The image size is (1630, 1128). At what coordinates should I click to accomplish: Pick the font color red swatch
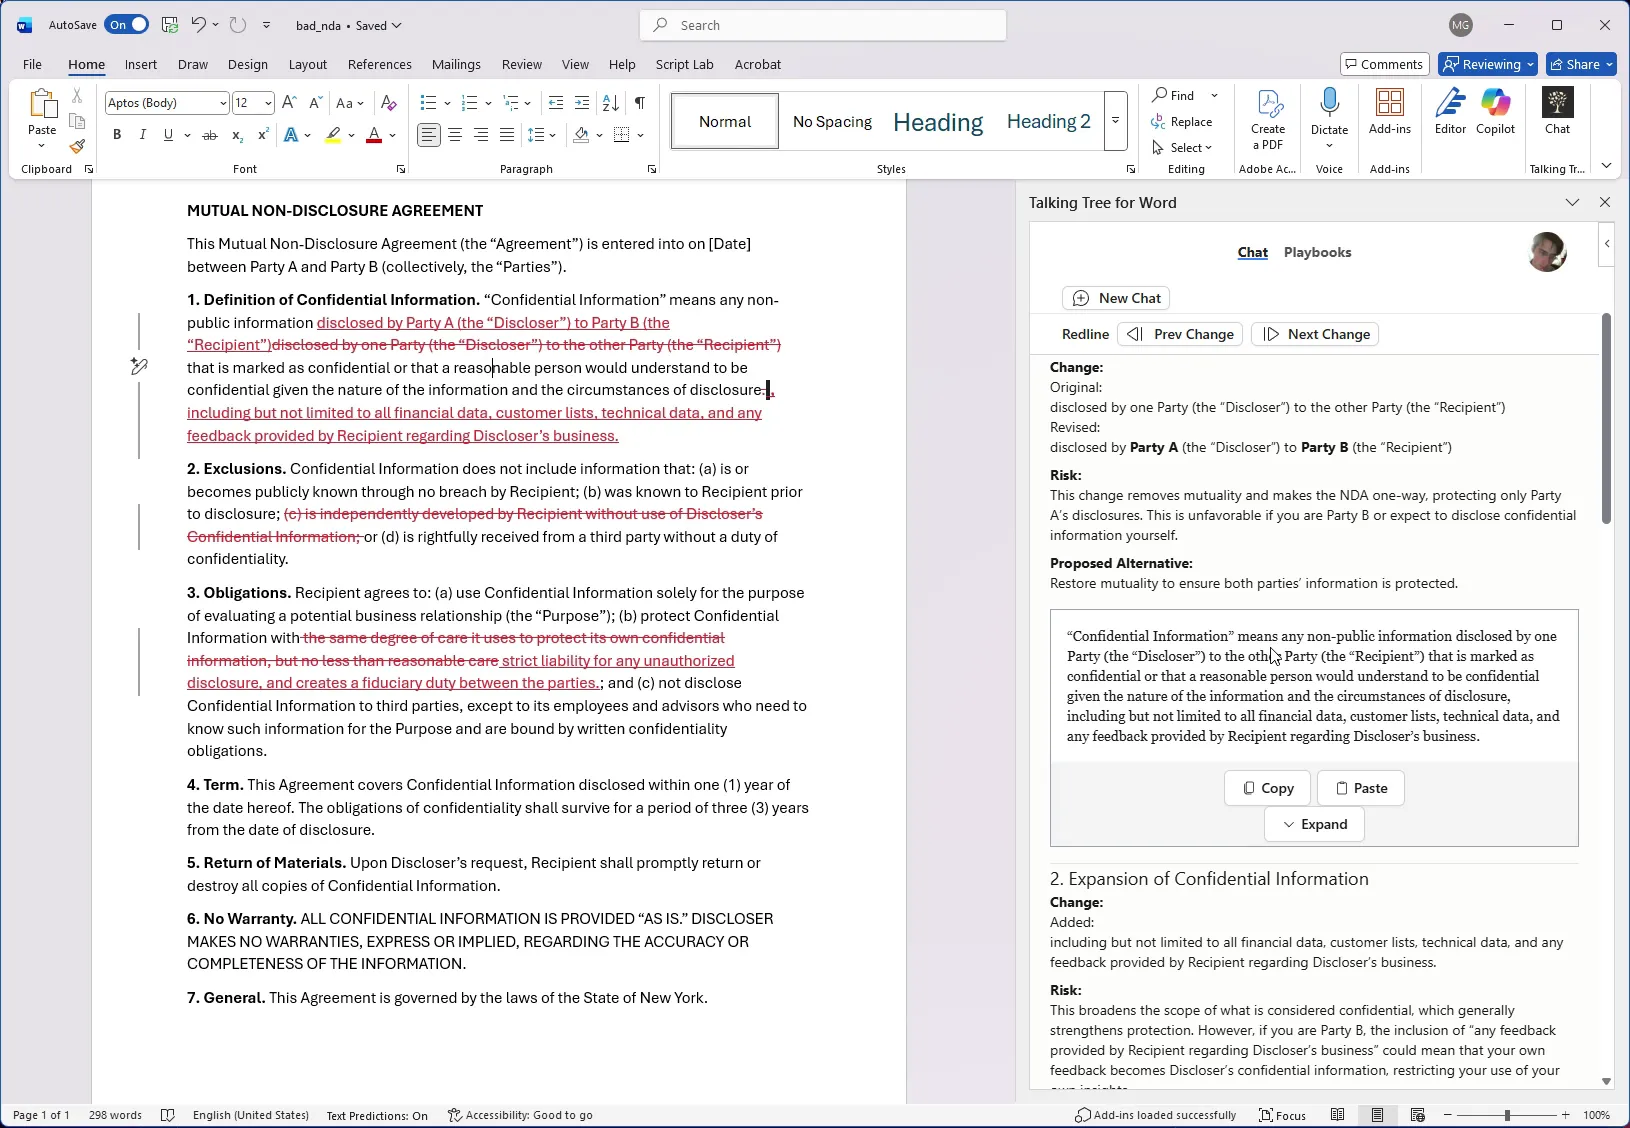(x=374, y=135)
